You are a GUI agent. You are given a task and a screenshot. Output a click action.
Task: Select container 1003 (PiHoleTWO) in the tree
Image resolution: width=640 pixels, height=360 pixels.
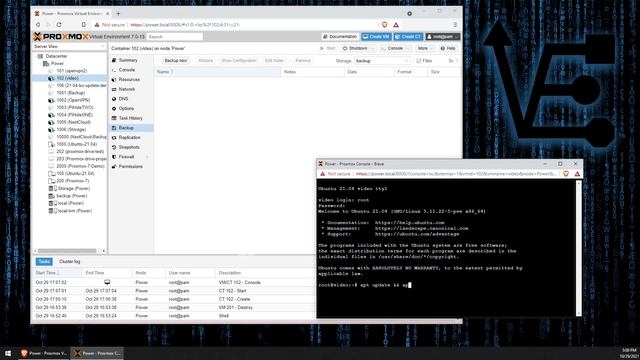pos(75,107)
